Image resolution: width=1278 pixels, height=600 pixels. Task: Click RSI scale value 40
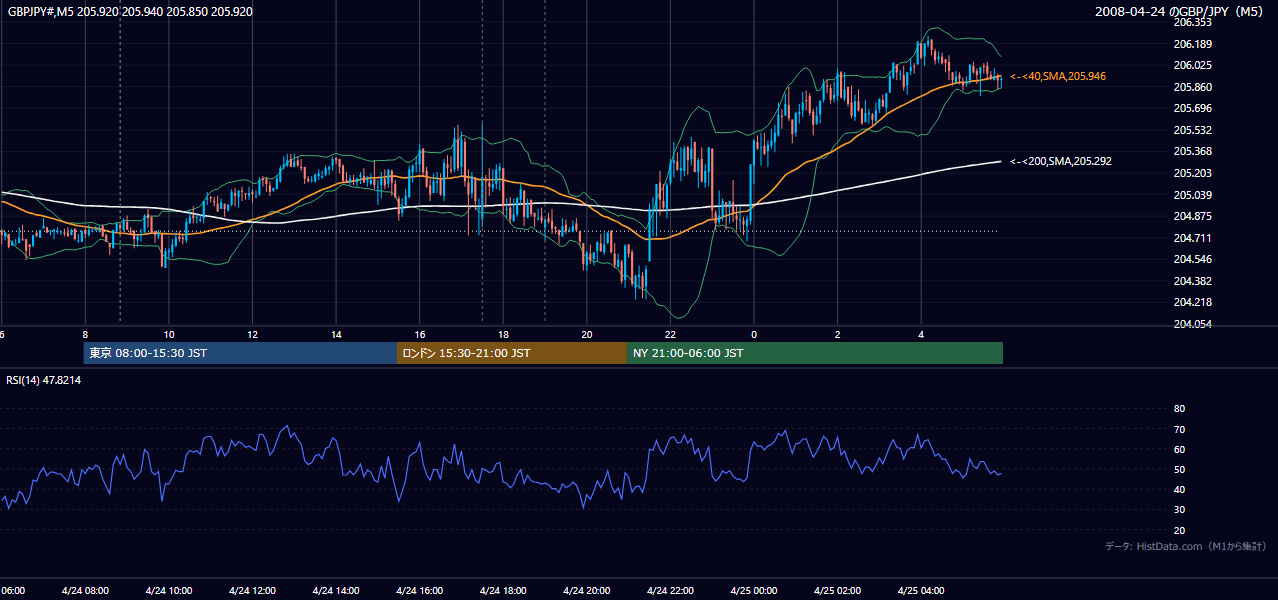click(x=1179, y=490)
